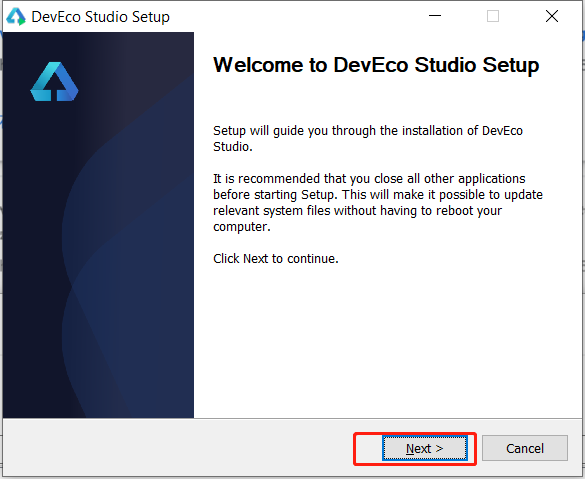Click the Next button to continue setup
This screenshot has height=479, width=585.
click(x=425, y=448)
